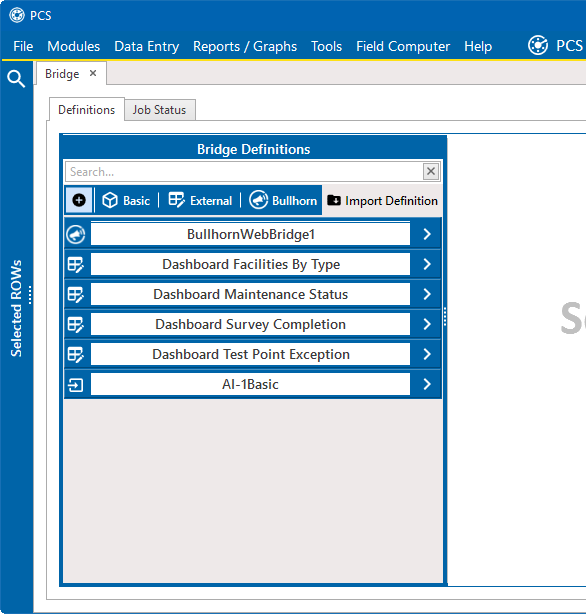The image size is (586, 614).
Task: Expand BullhornWebBridge1 chevron arrow
Action: 427,234
